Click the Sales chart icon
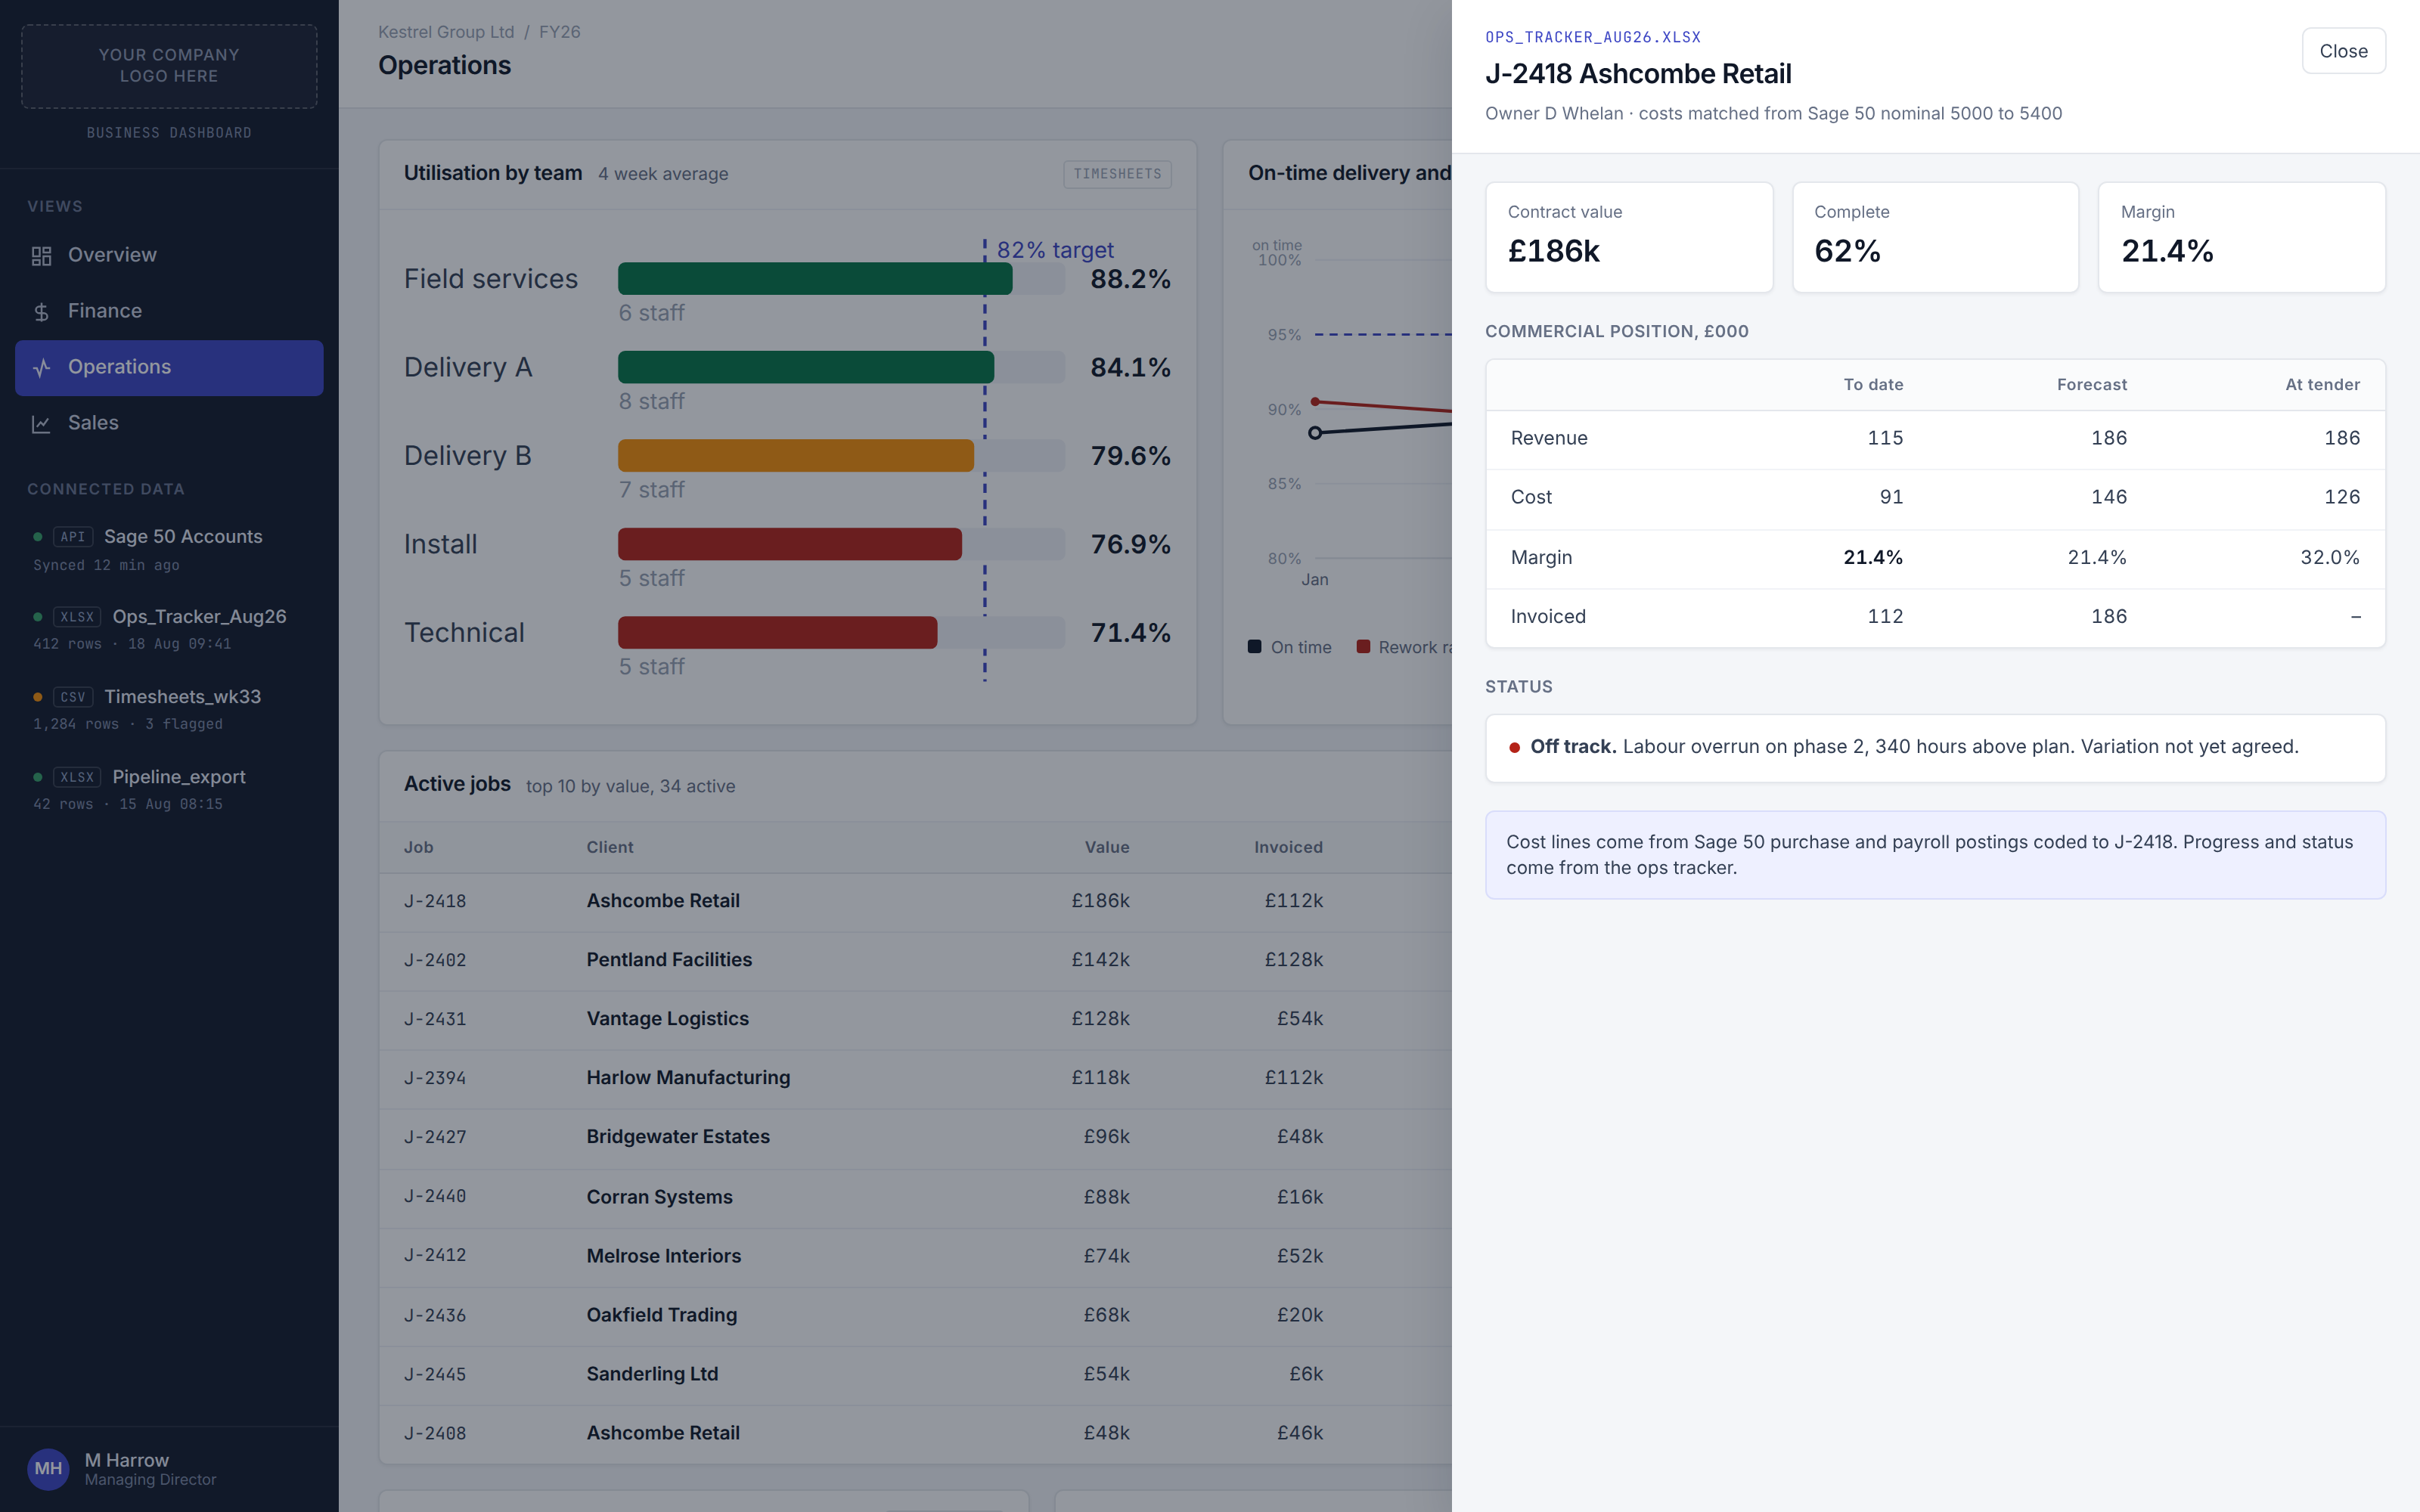Image resolution: width=2420 pixels, height=1512 pixels. pos(41,424)
